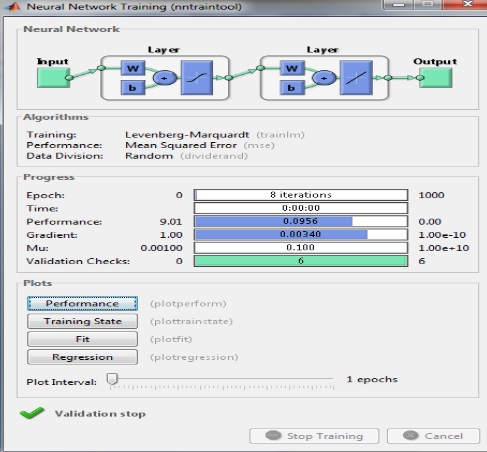Open the Performance plot
Screen dimensions: 487x452
pos(82,303)
